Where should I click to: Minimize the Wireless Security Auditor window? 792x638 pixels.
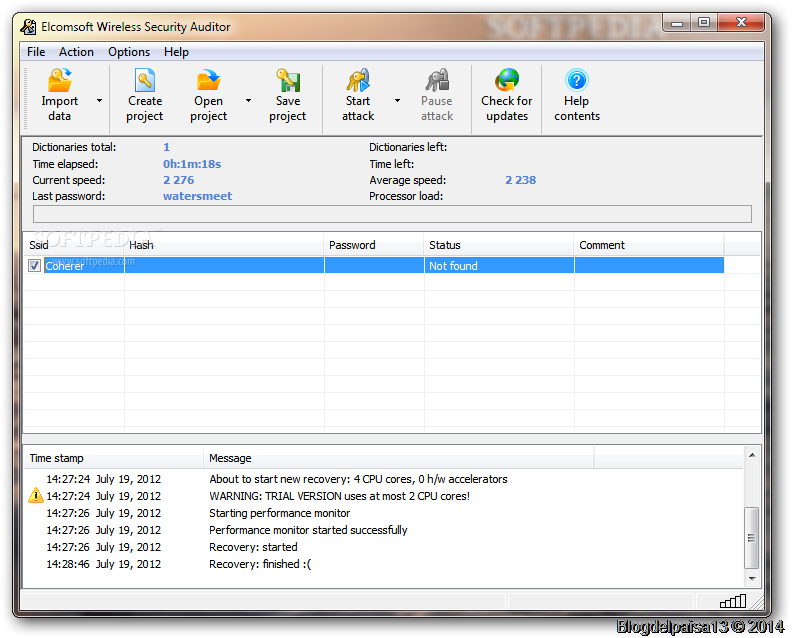677,23
